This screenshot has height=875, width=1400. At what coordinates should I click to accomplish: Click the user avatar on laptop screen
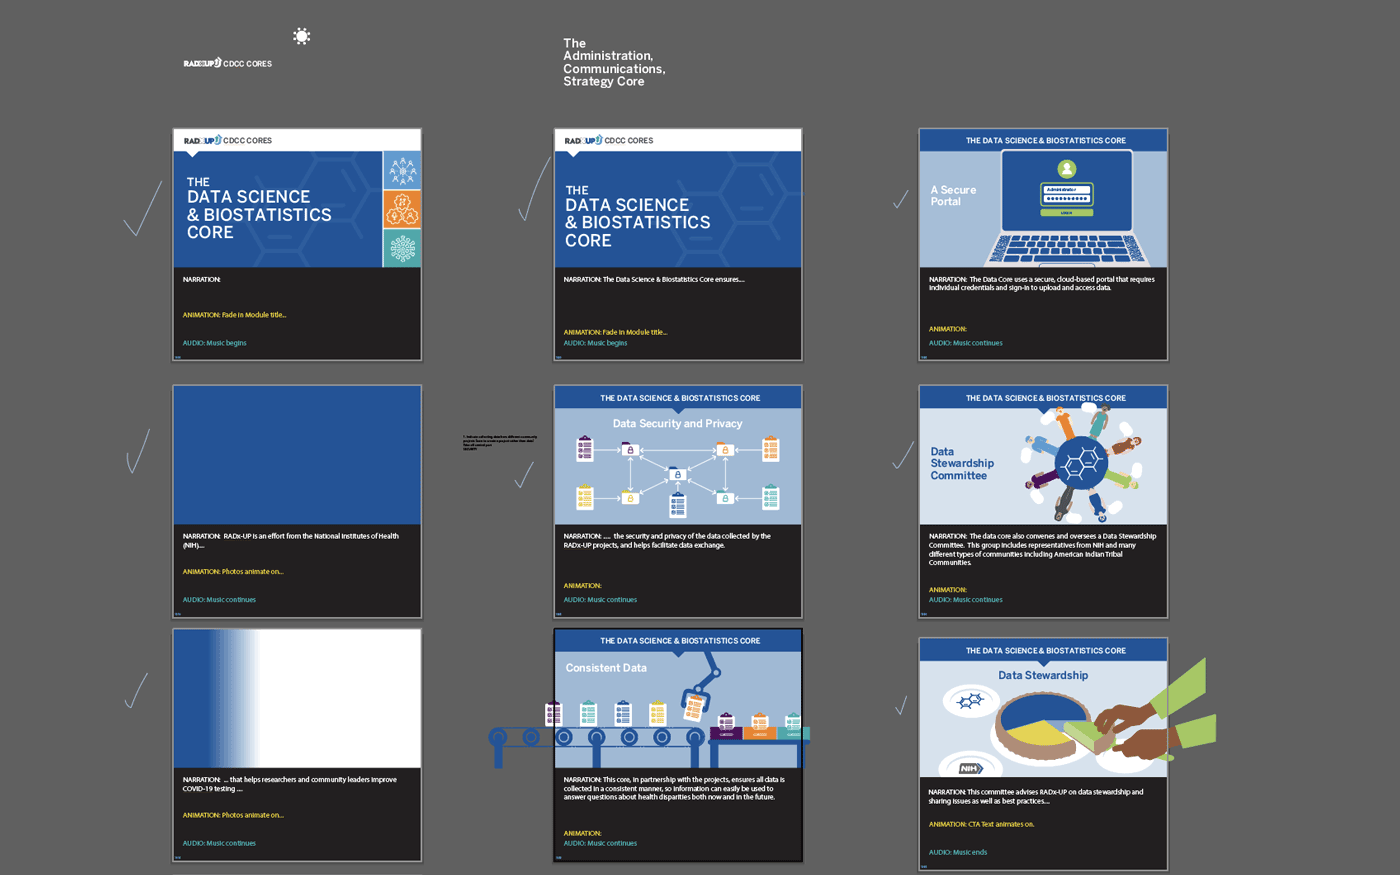tap(1067, 169)
